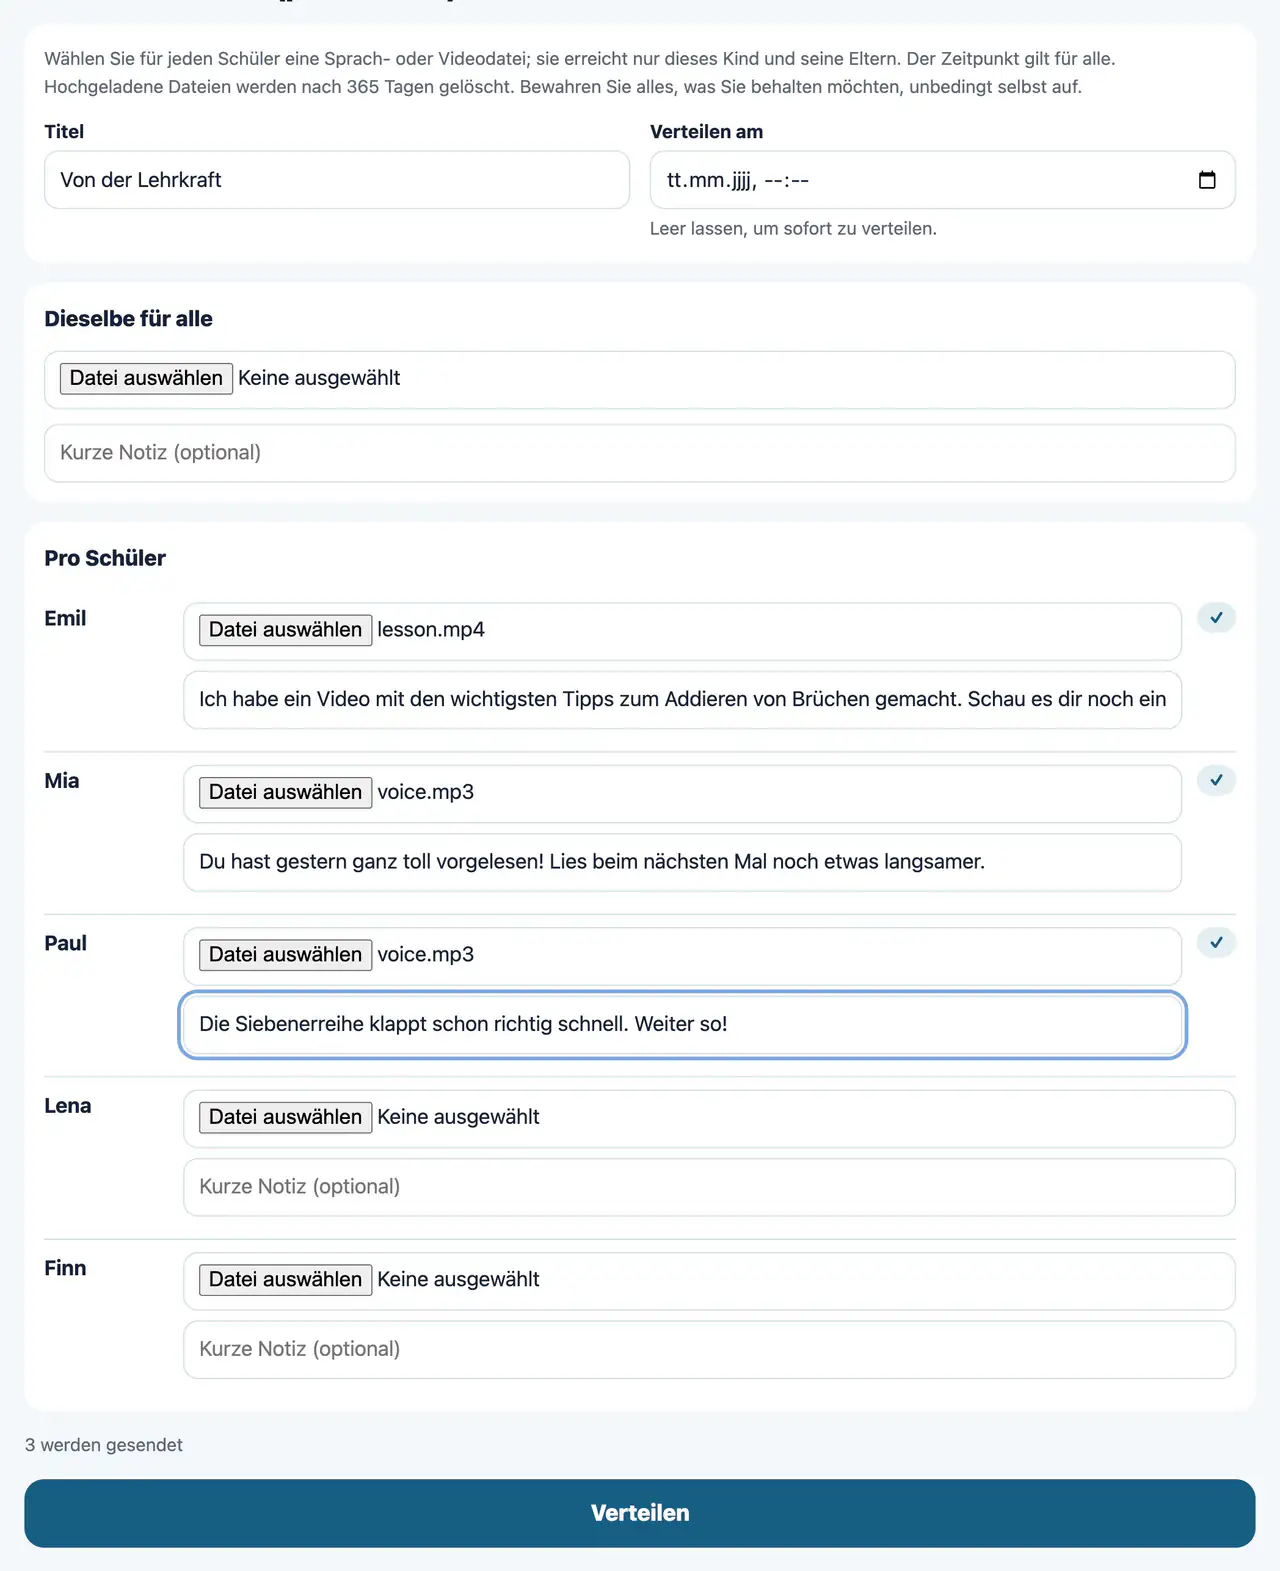Click 'lesson.mp4' file name for Emil
This screenshot has height=1571, width=1280.
[431, 630]
